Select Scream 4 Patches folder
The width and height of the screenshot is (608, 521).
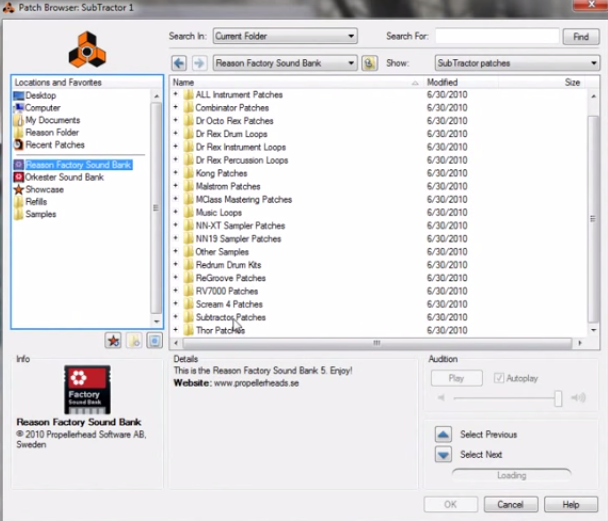[229, 304]
